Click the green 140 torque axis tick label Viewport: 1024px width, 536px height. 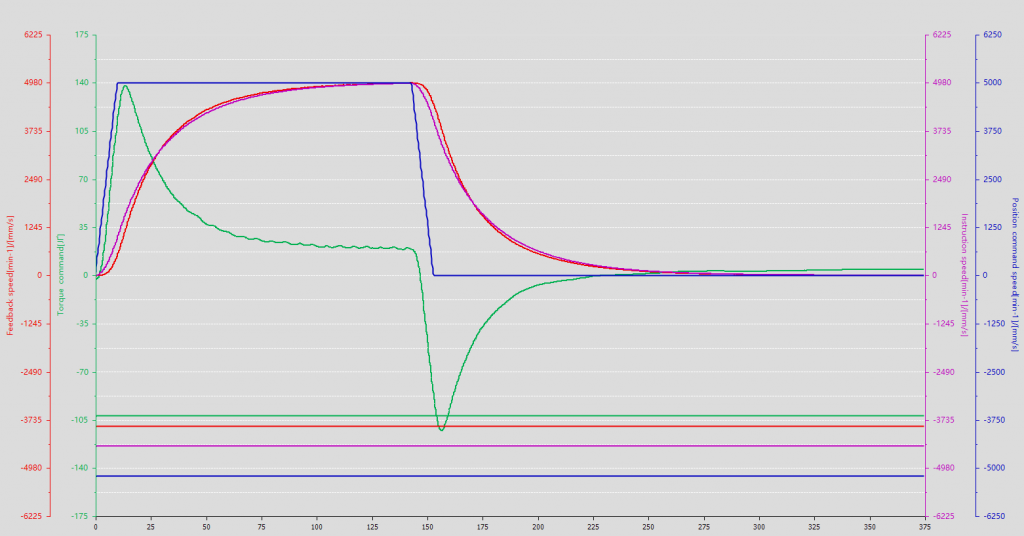(x=81, y=83)
